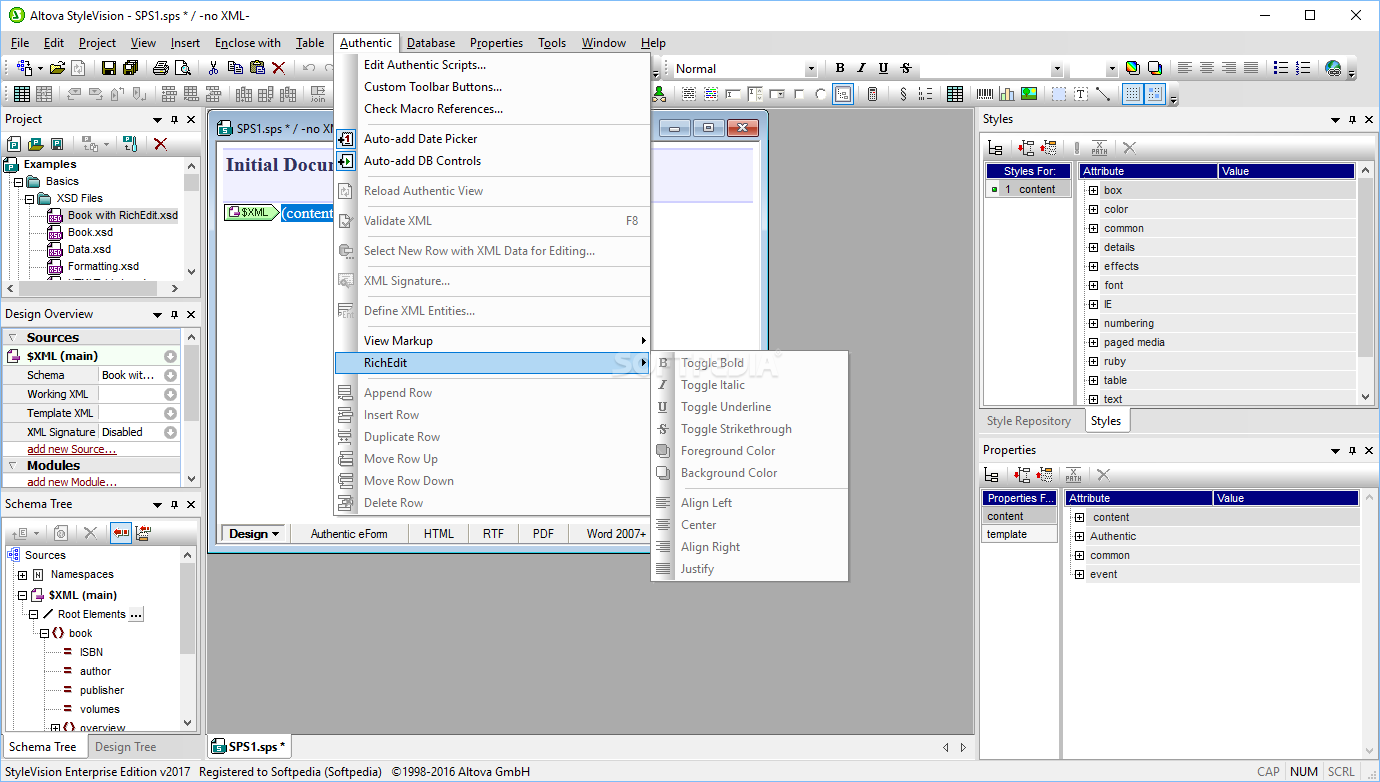Click the hyperlink globe icon
The height and width of the screenshot is (782, 1380).
pyautogui.click(x=1333, y=68)
